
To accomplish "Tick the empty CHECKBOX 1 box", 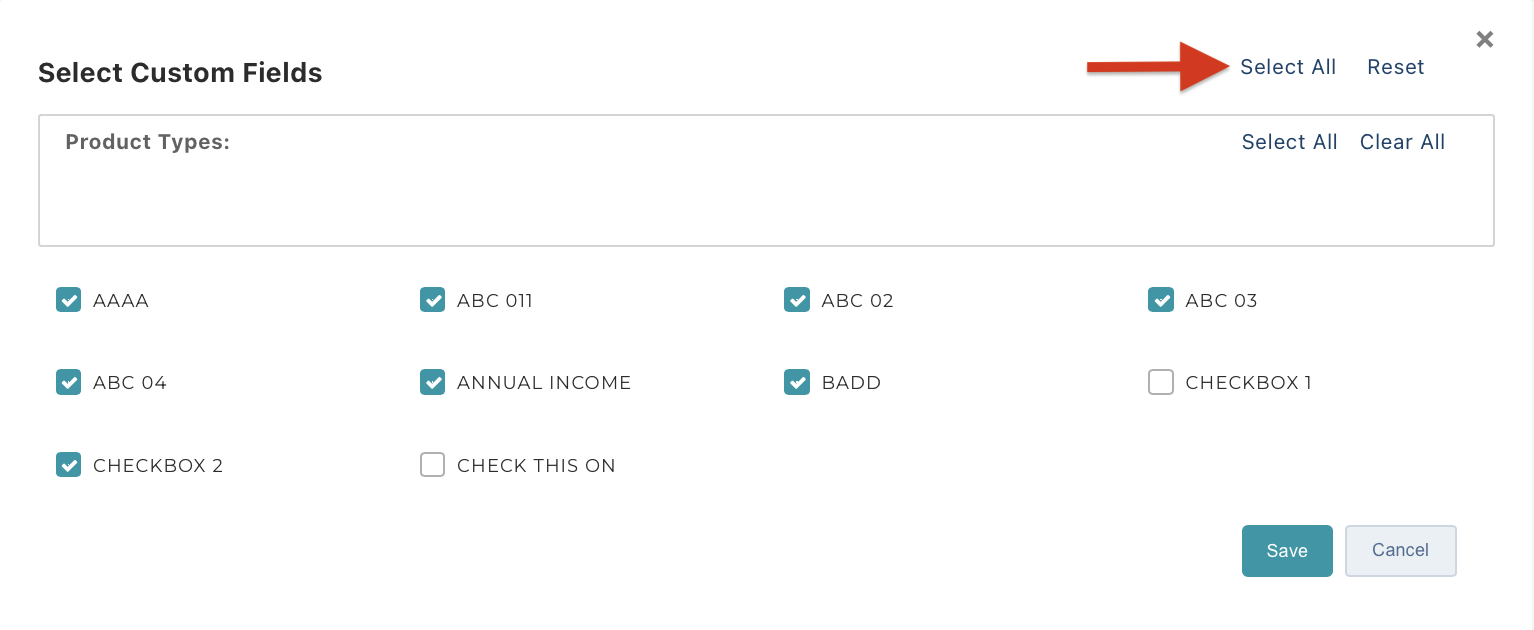I will click(x=1161, y=382).
